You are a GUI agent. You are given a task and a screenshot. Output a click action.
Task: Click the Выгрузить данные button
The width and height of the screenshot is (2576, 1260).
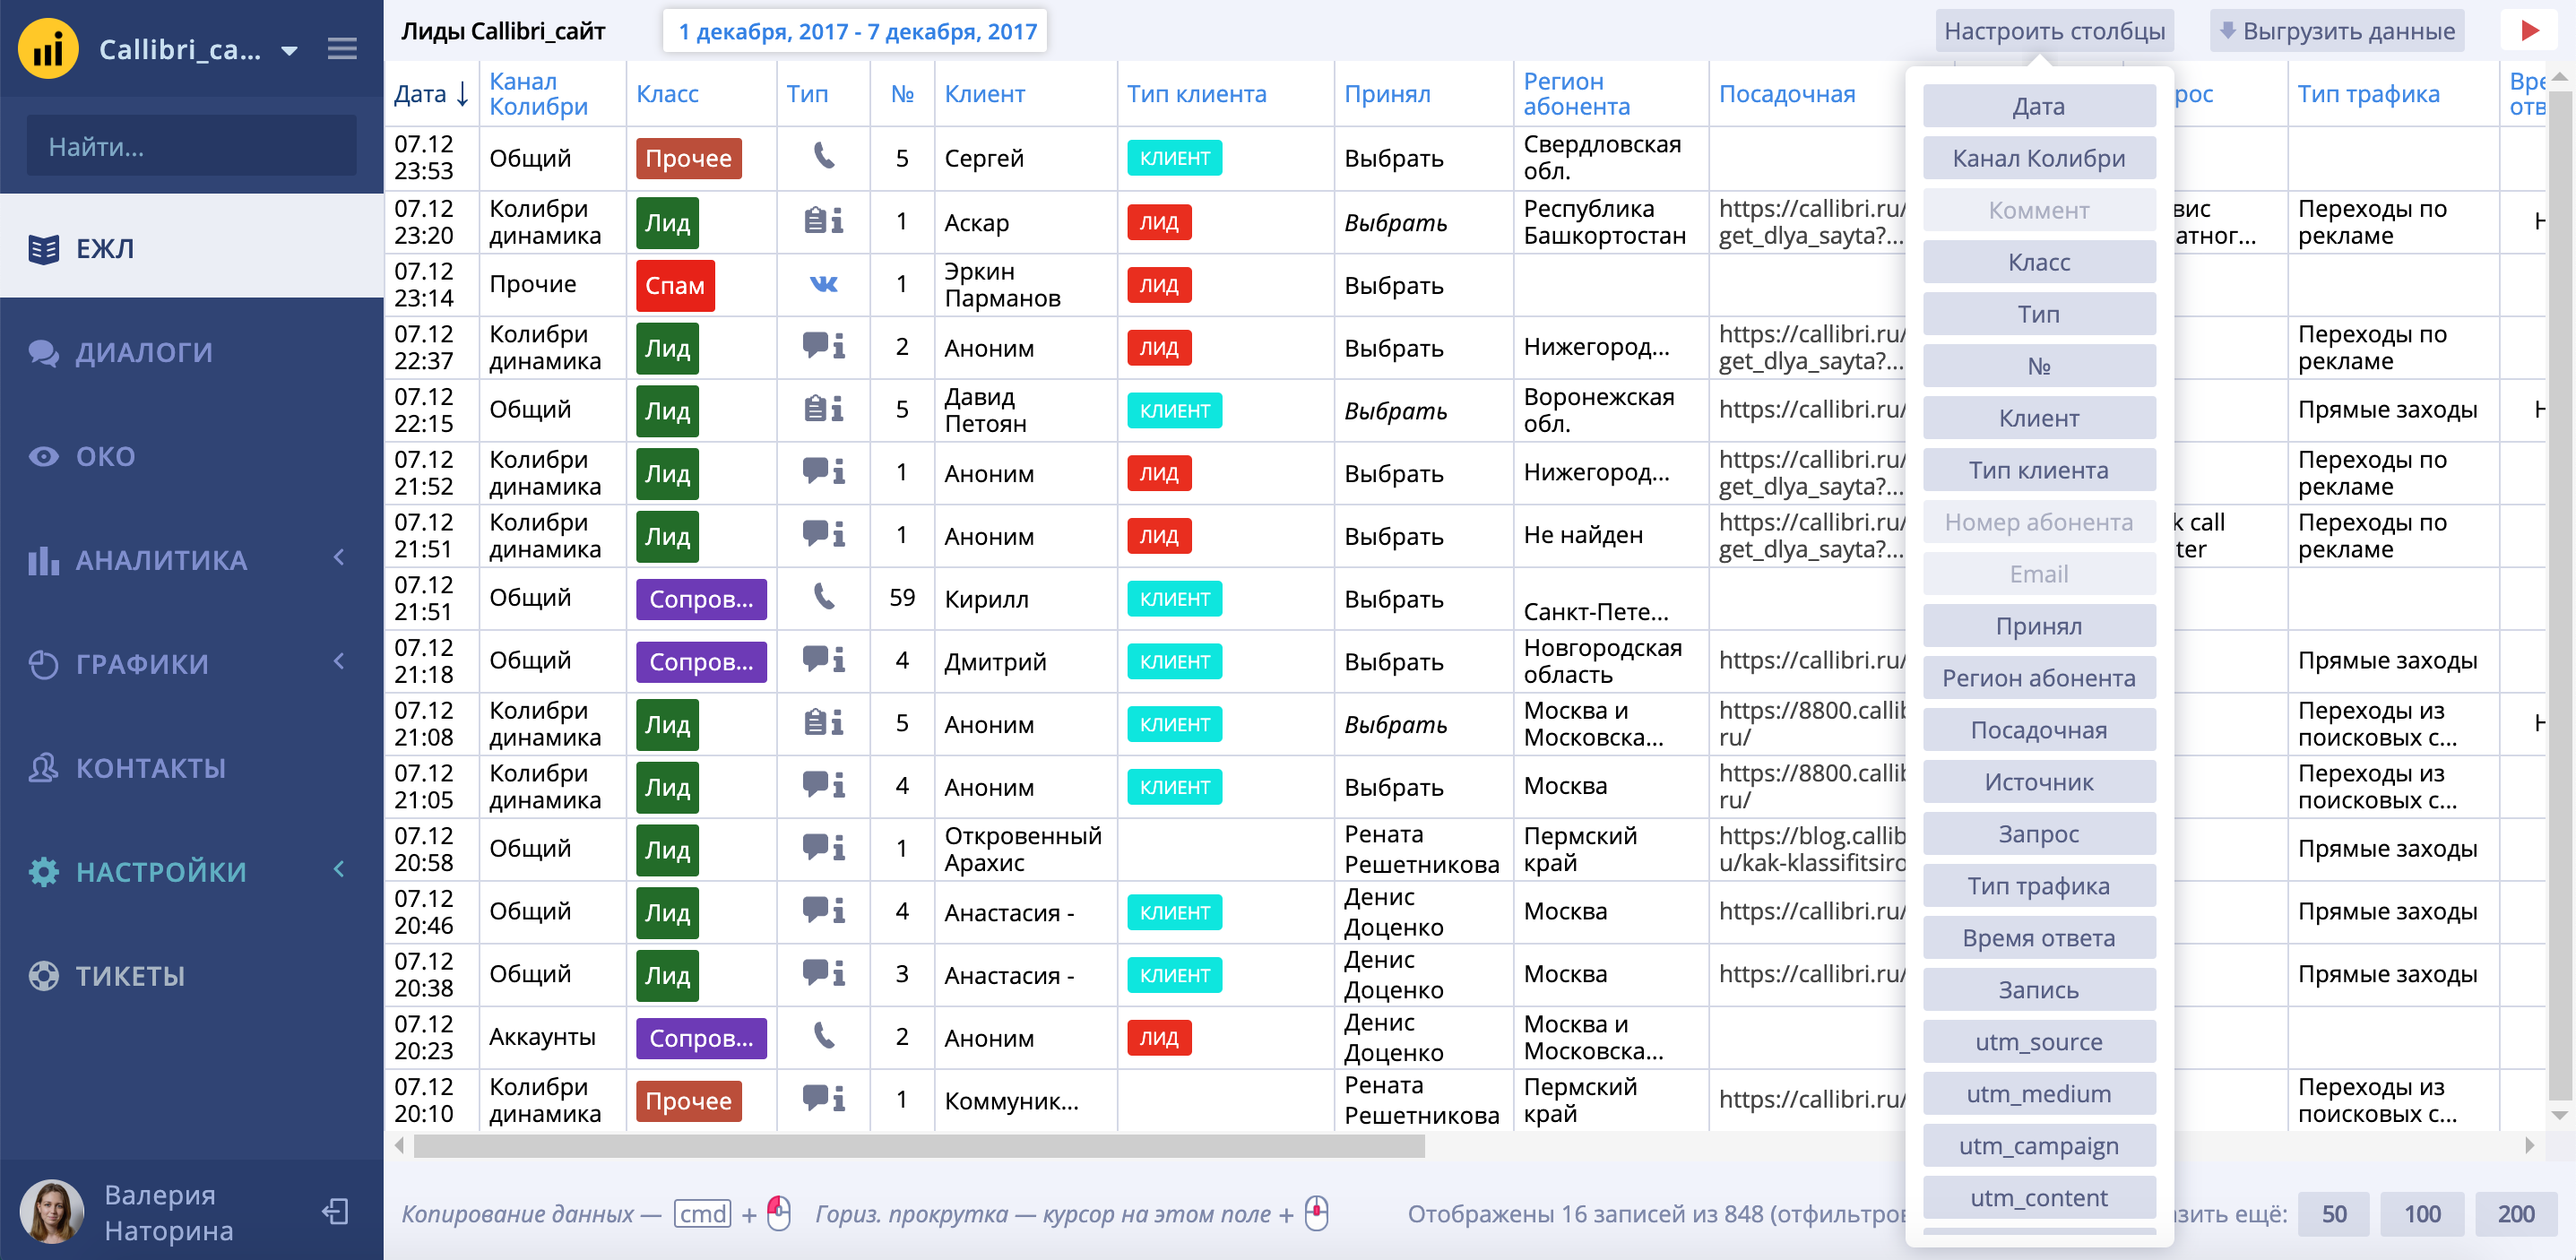[x=2336, y=31]
